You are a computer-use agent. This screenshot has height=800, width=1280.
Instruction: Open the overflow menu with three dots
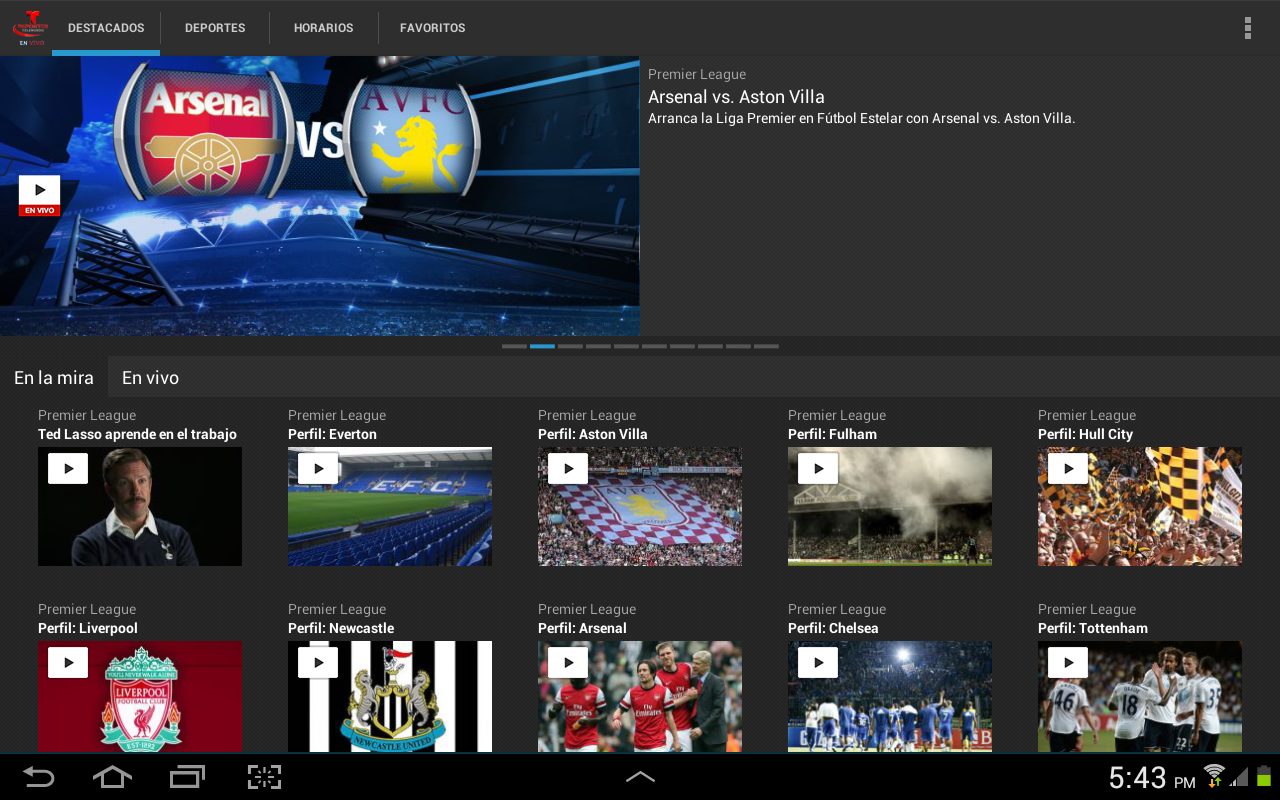click(1248, 28)
